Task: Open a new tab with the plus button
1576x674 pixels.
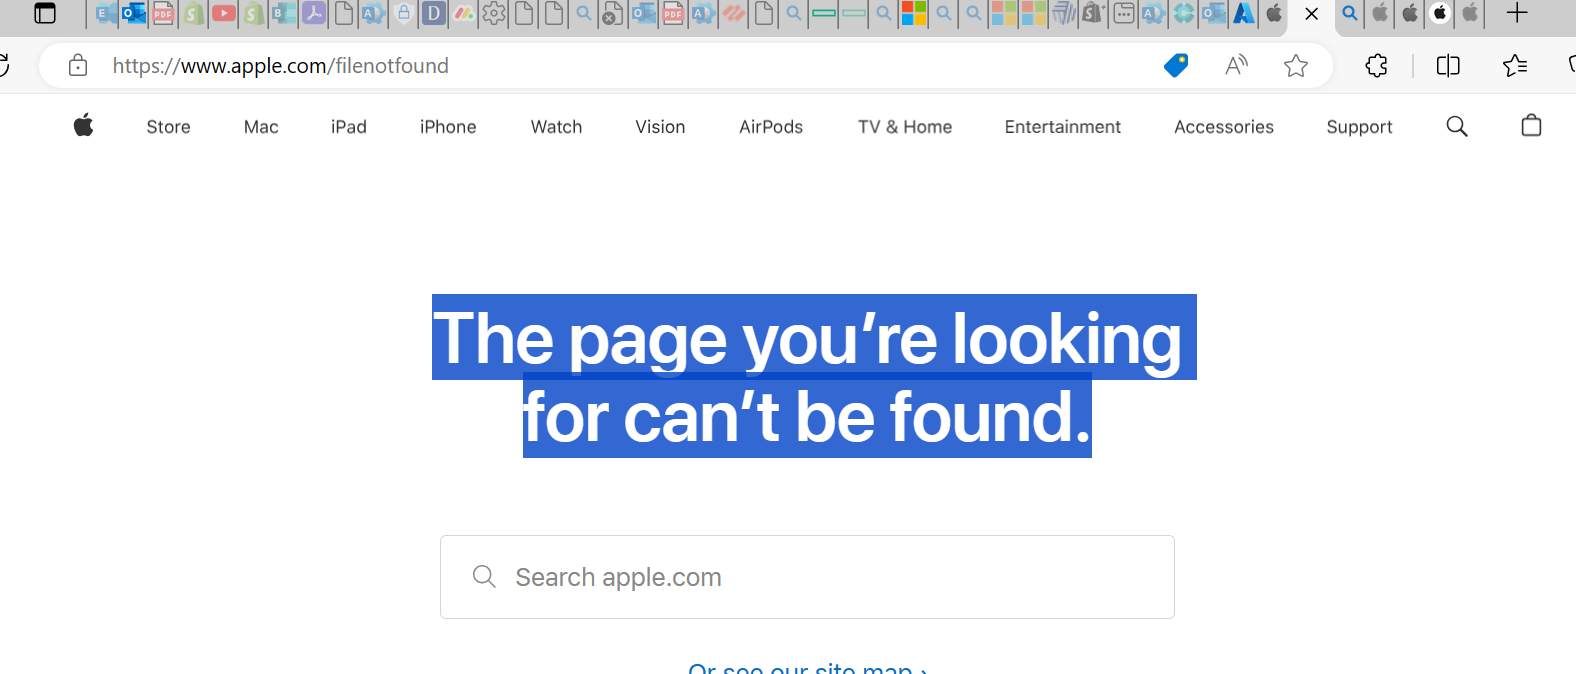Action: [1517, 14]
